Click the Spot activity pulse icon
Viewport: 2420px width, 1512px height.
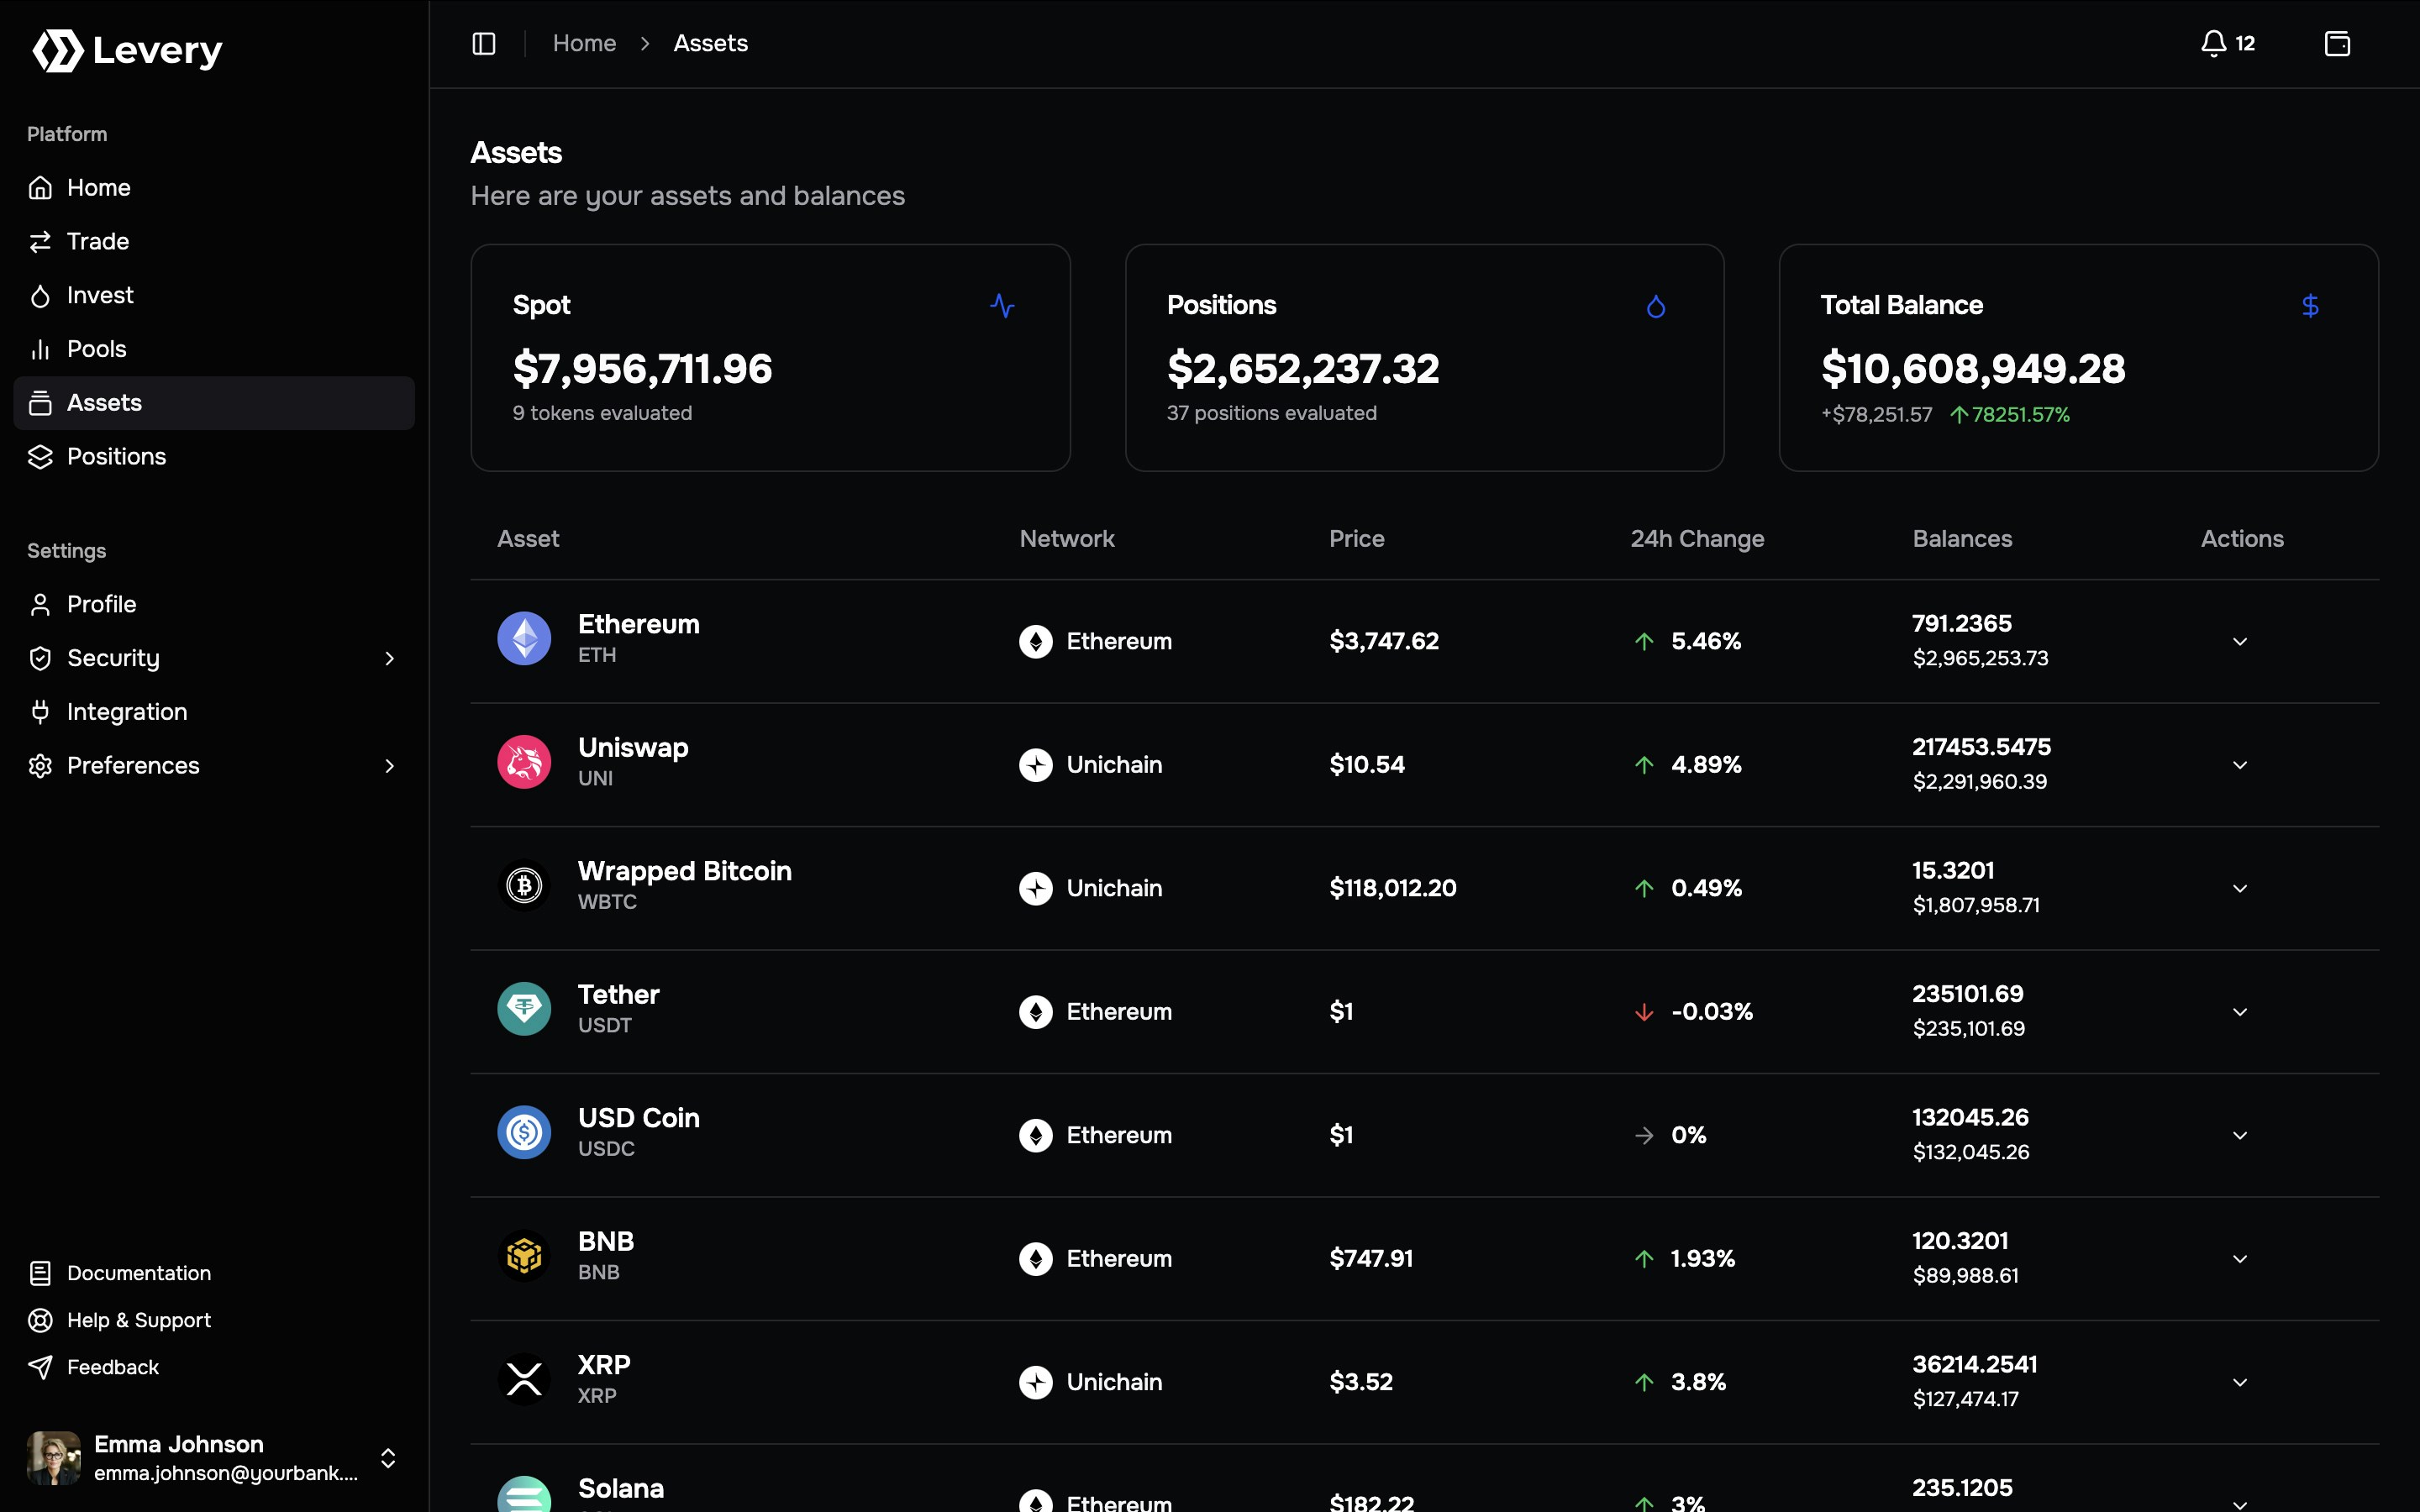point(1002,306)
